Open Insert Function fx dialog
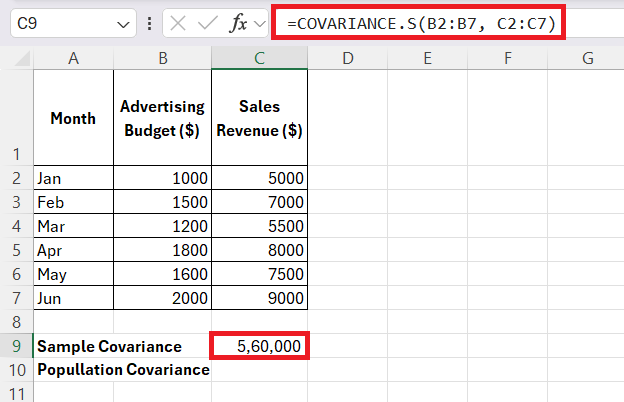The height and width of the screenshot is (402, 624). [x=238, y=23]
